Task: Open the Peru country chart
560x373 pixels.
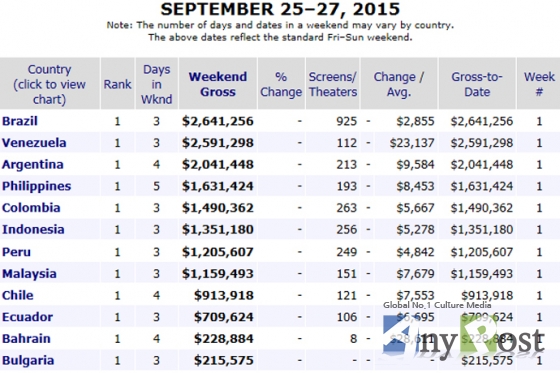Action: coord(16,252)
